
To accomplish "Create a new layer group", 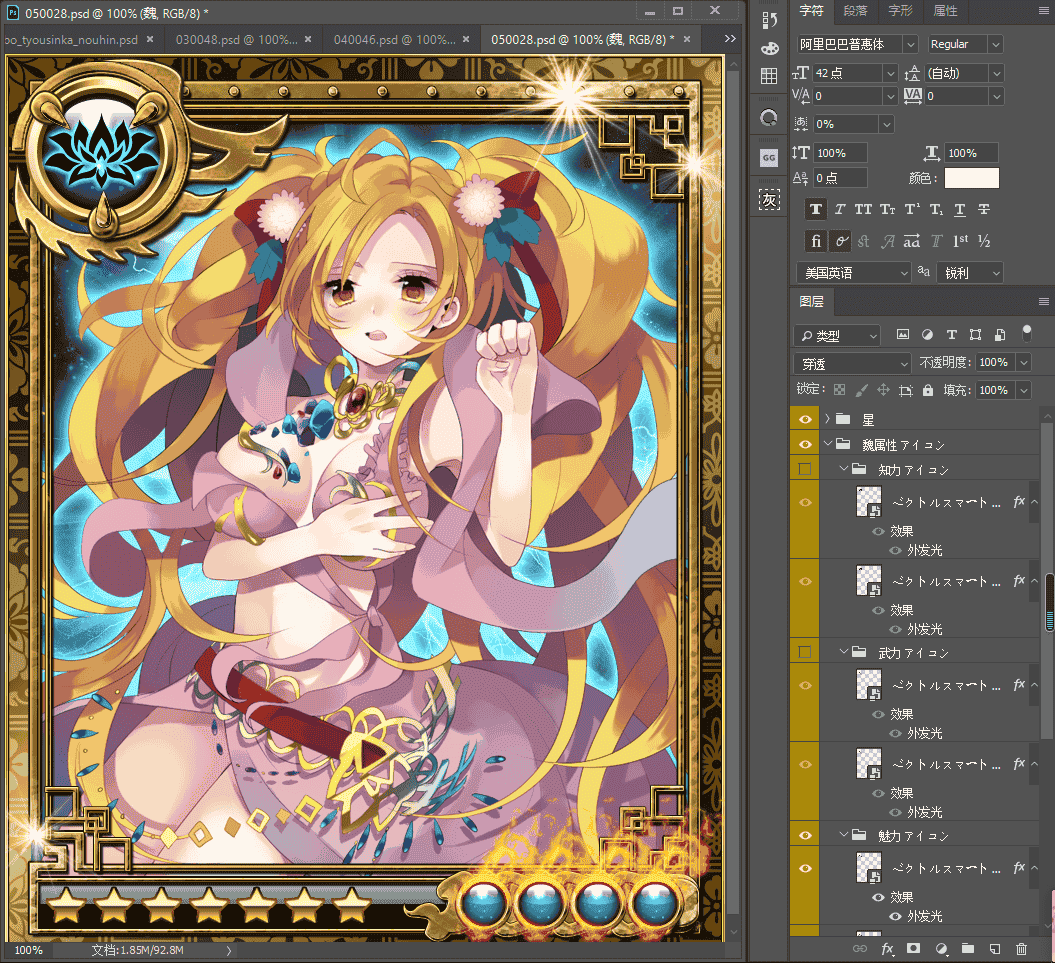I will click(968, 948).
